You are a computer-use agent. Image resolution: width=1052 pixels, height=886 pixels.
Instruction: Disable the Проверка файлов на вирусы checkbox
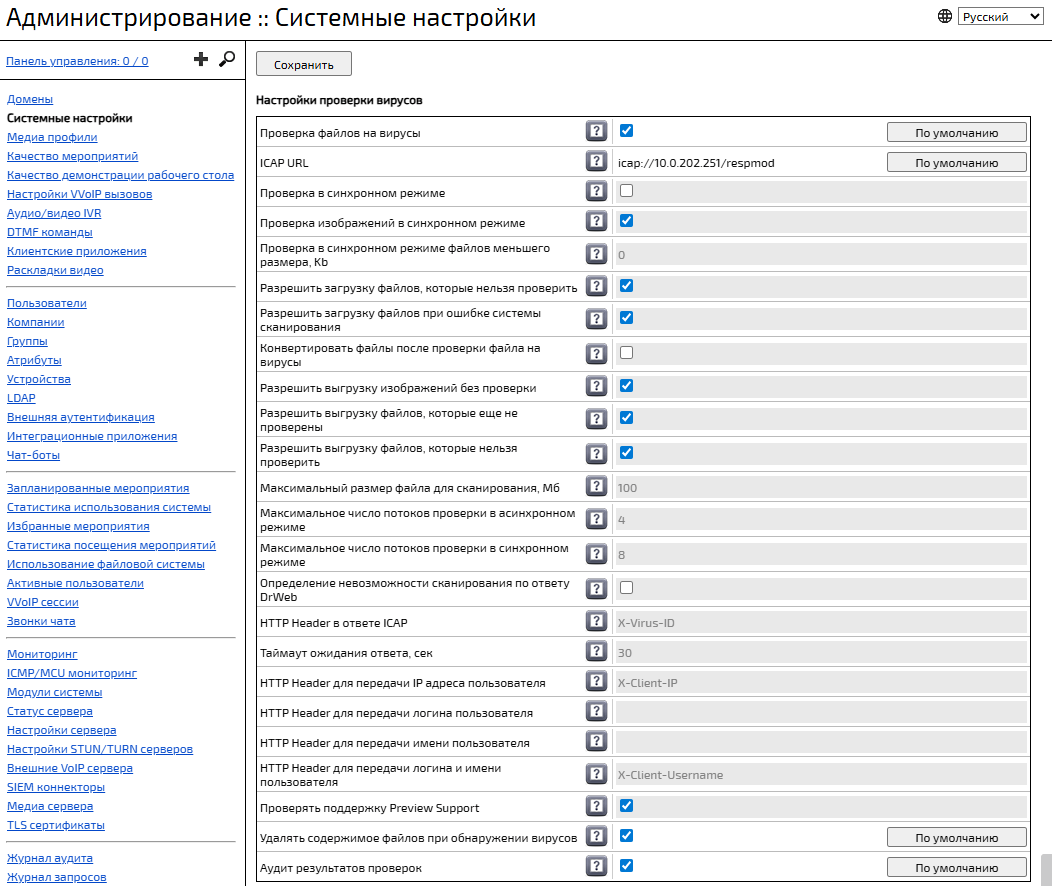pyautogui.click(x=626, y=131)
